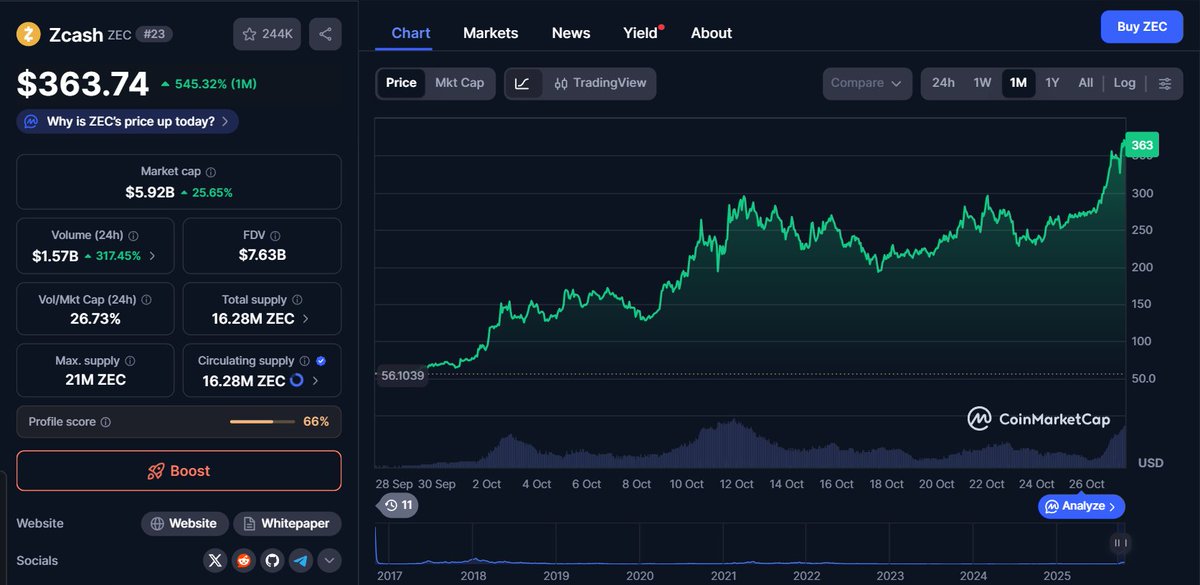This screenshot has height=585, width=1200.
Task: Click Why is ZEC's price up today
Action: click(128, 121)
